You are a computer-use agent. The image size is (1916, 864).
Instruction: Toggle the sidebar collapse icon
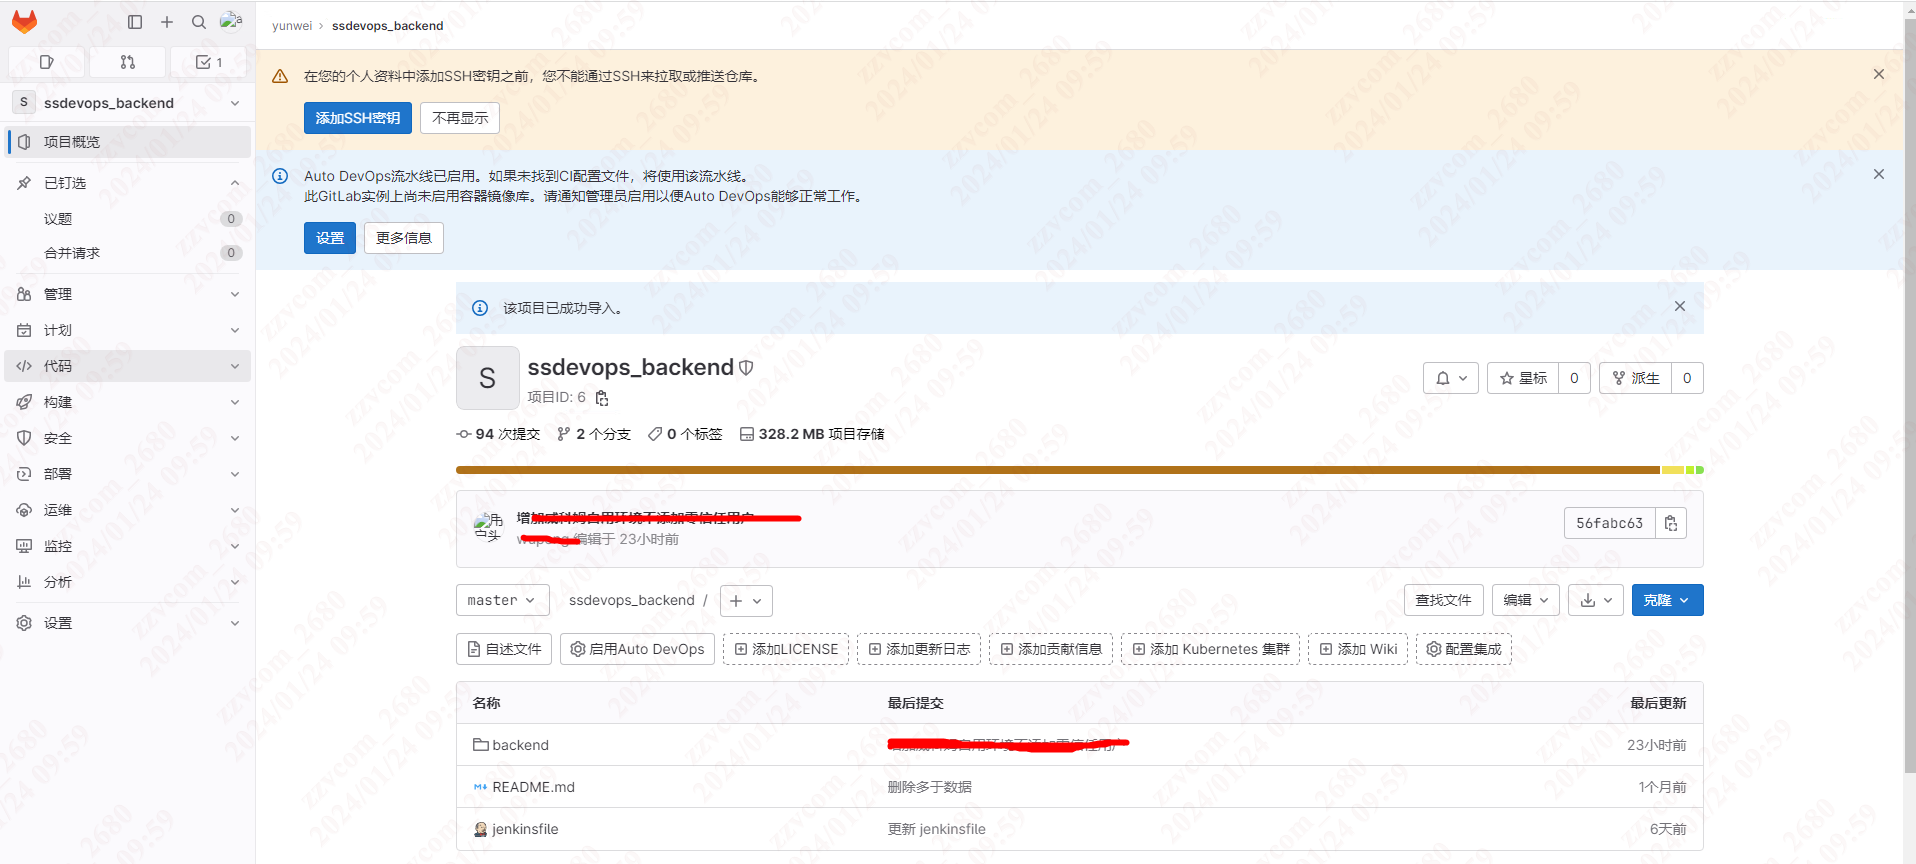pyautogui.click(x=135, y=22)
